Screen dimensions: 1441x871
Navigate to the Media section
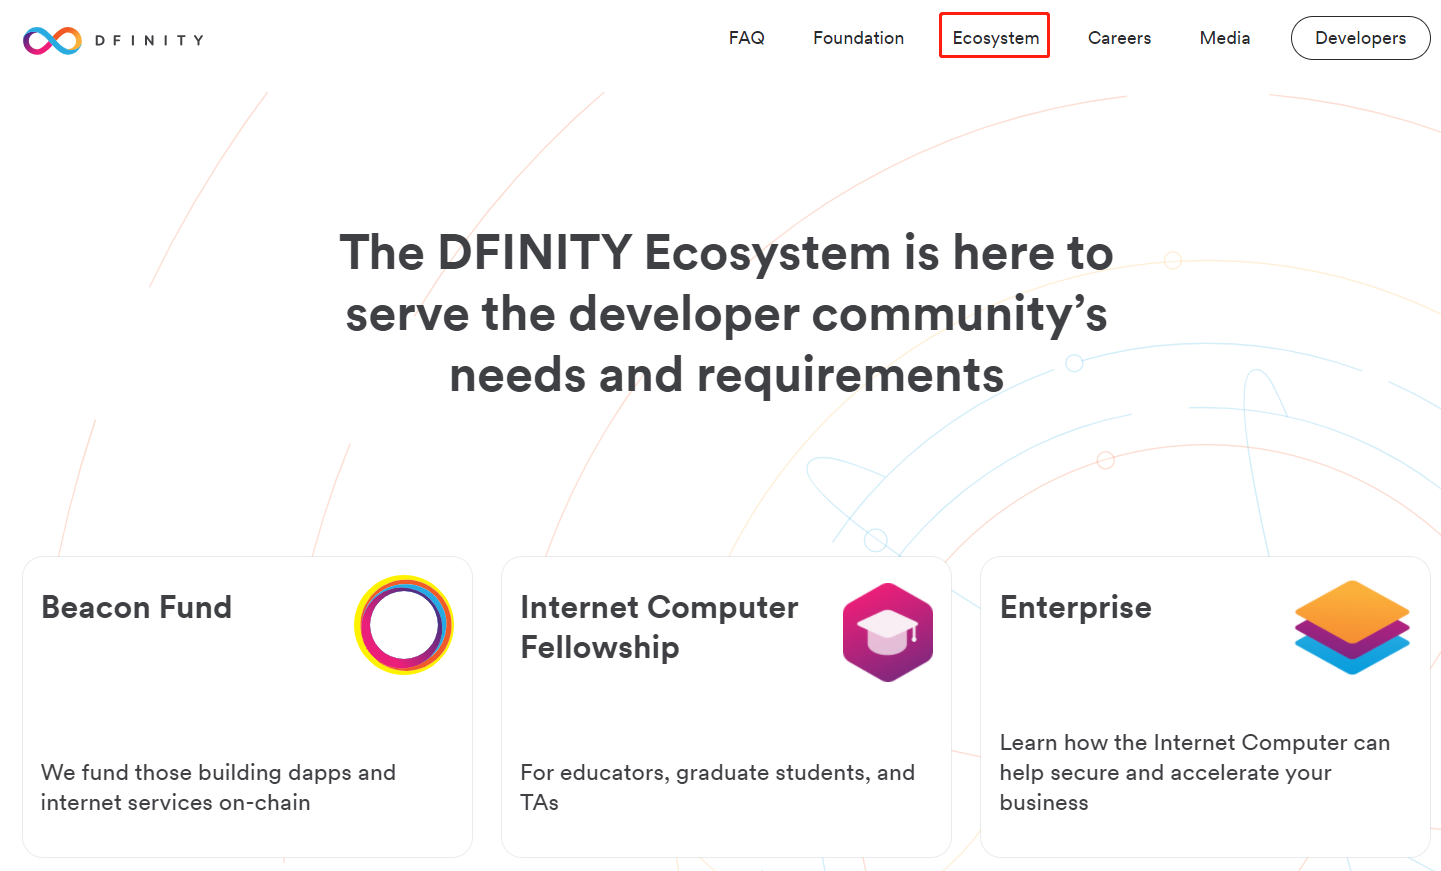[x=1225, y=38]
